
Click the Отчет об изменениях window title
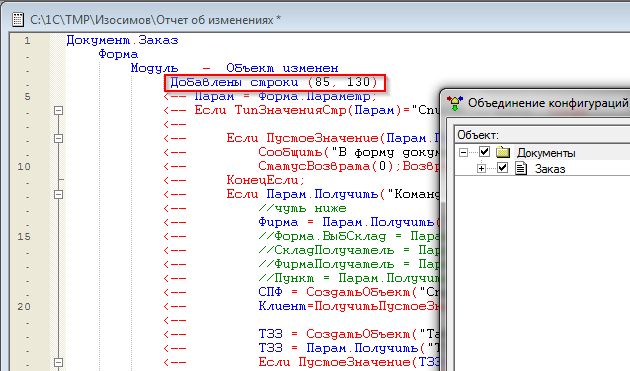[x=155, y=20]
